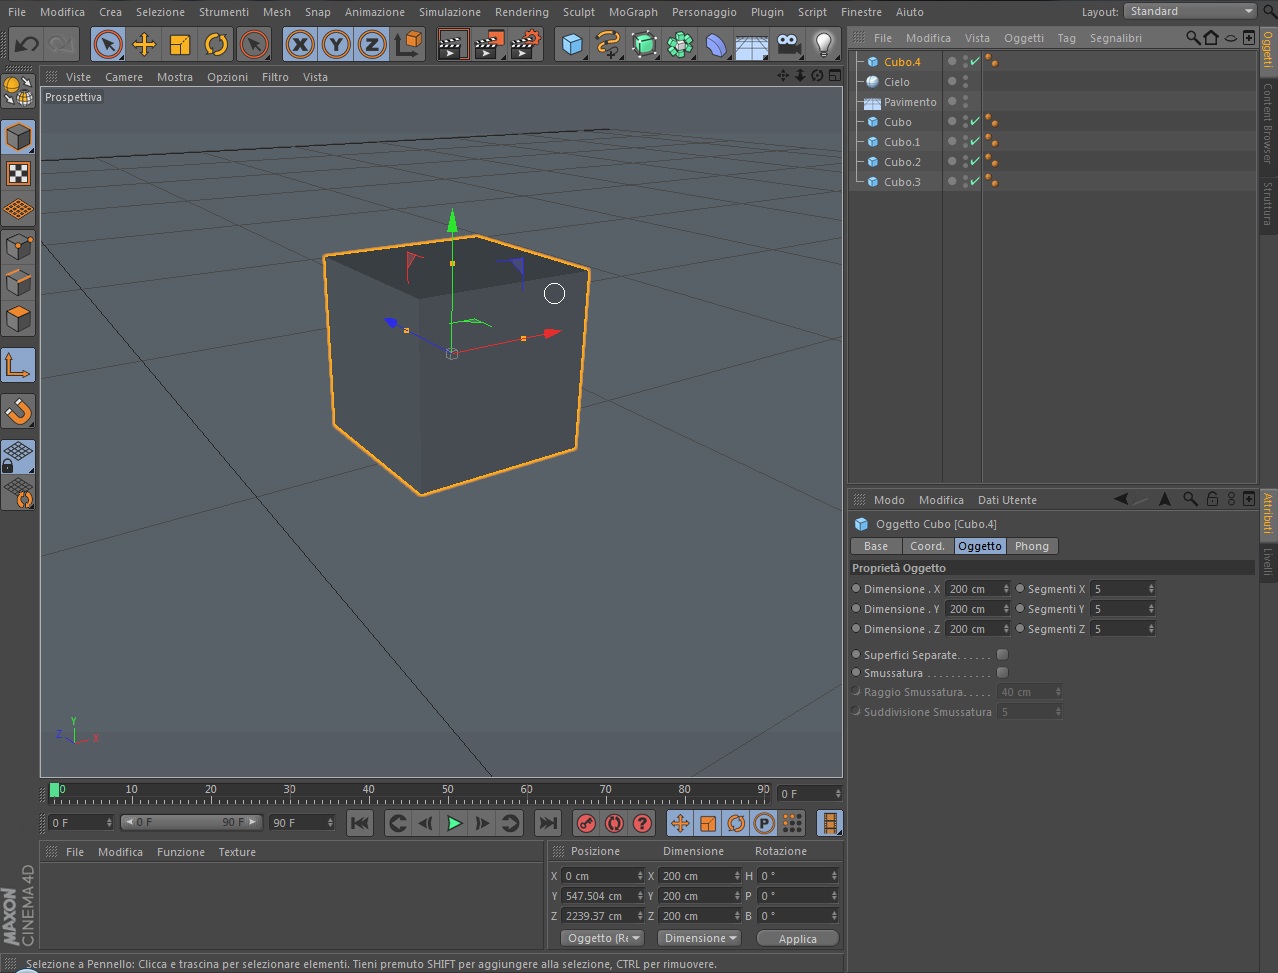Click the Record Active Objects key button
The image size is (1278, 973).
coord(586,823)
